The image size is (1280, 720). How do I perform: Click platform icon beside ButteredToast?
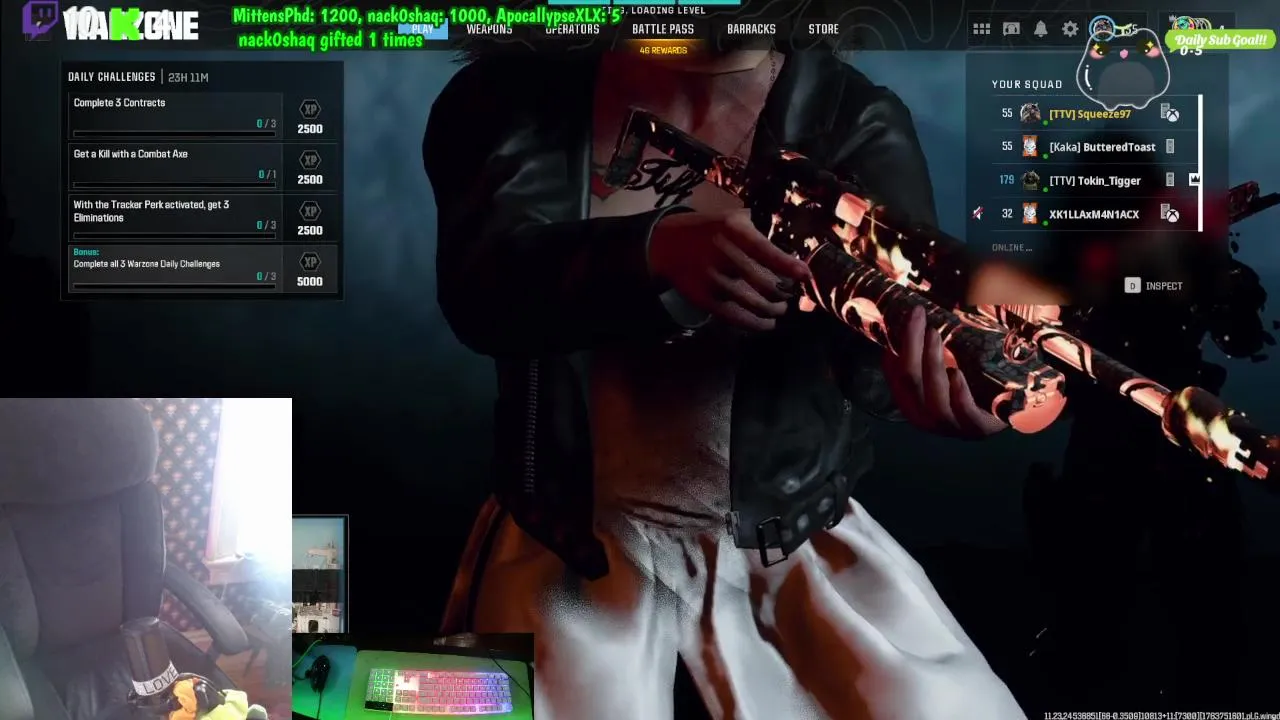point(1170,147)
